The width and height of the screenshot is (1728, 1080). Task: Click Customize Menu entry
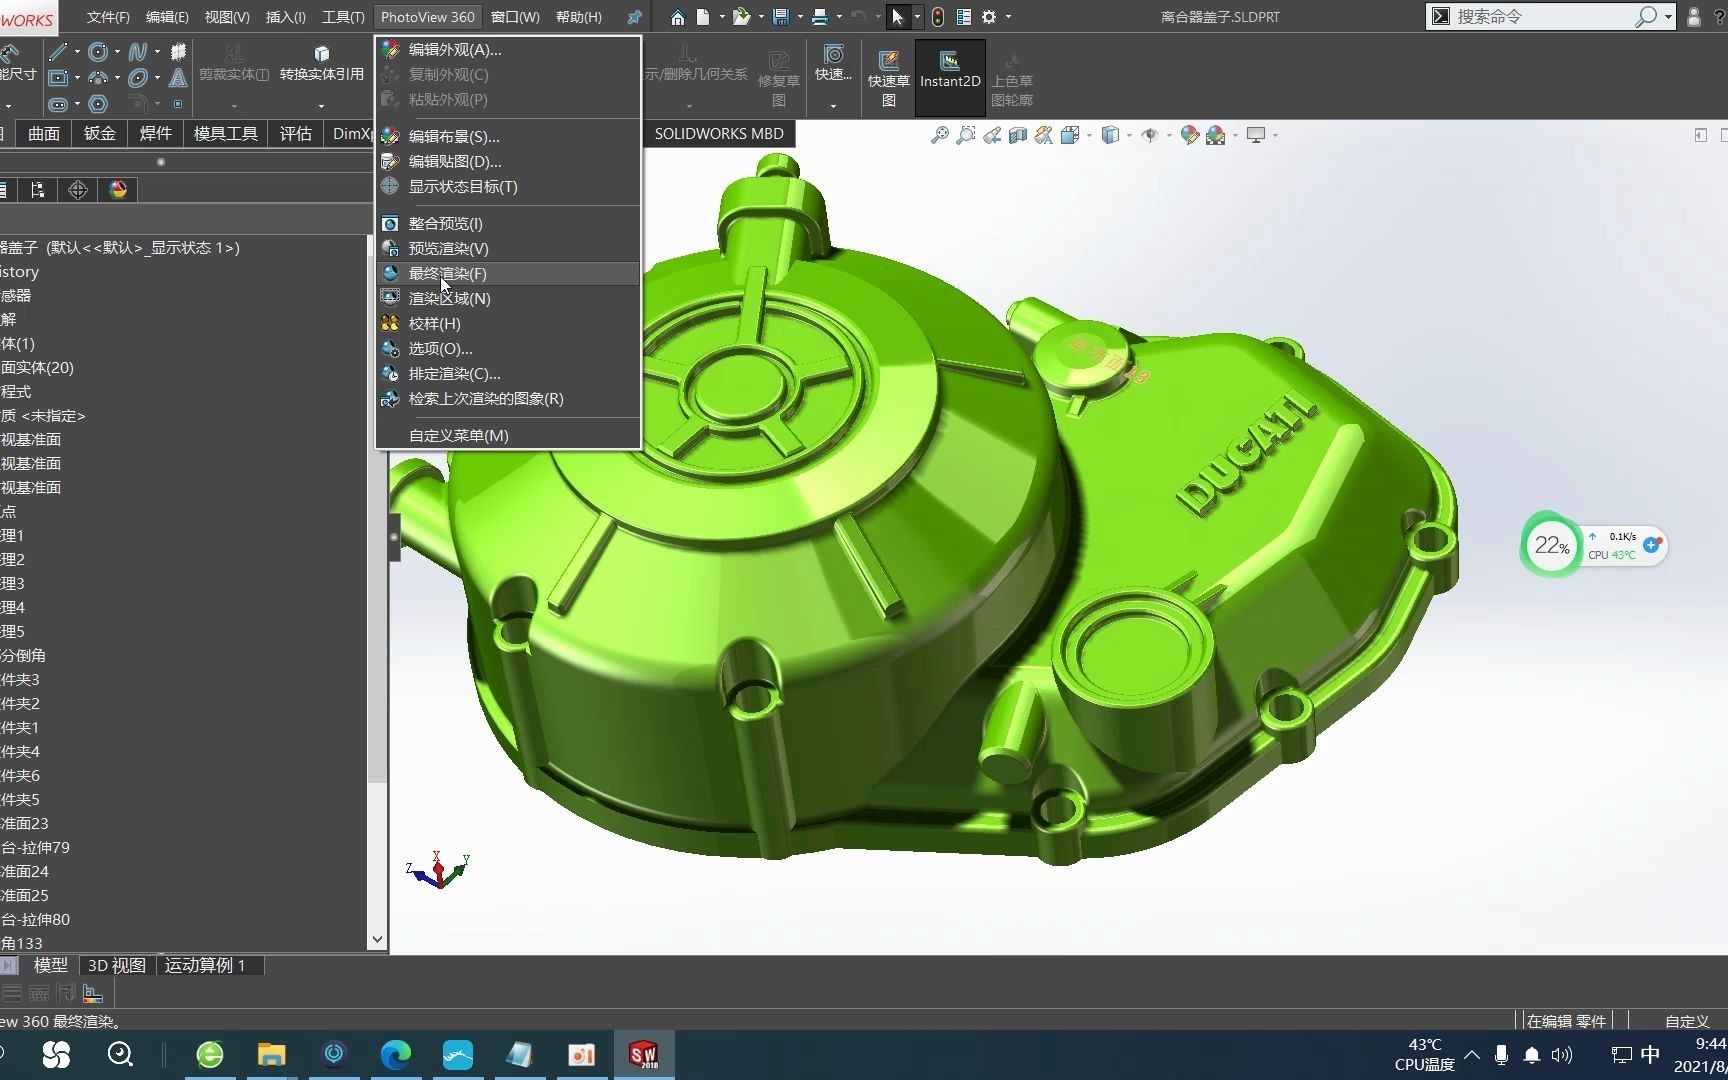[x=507, y=435]
